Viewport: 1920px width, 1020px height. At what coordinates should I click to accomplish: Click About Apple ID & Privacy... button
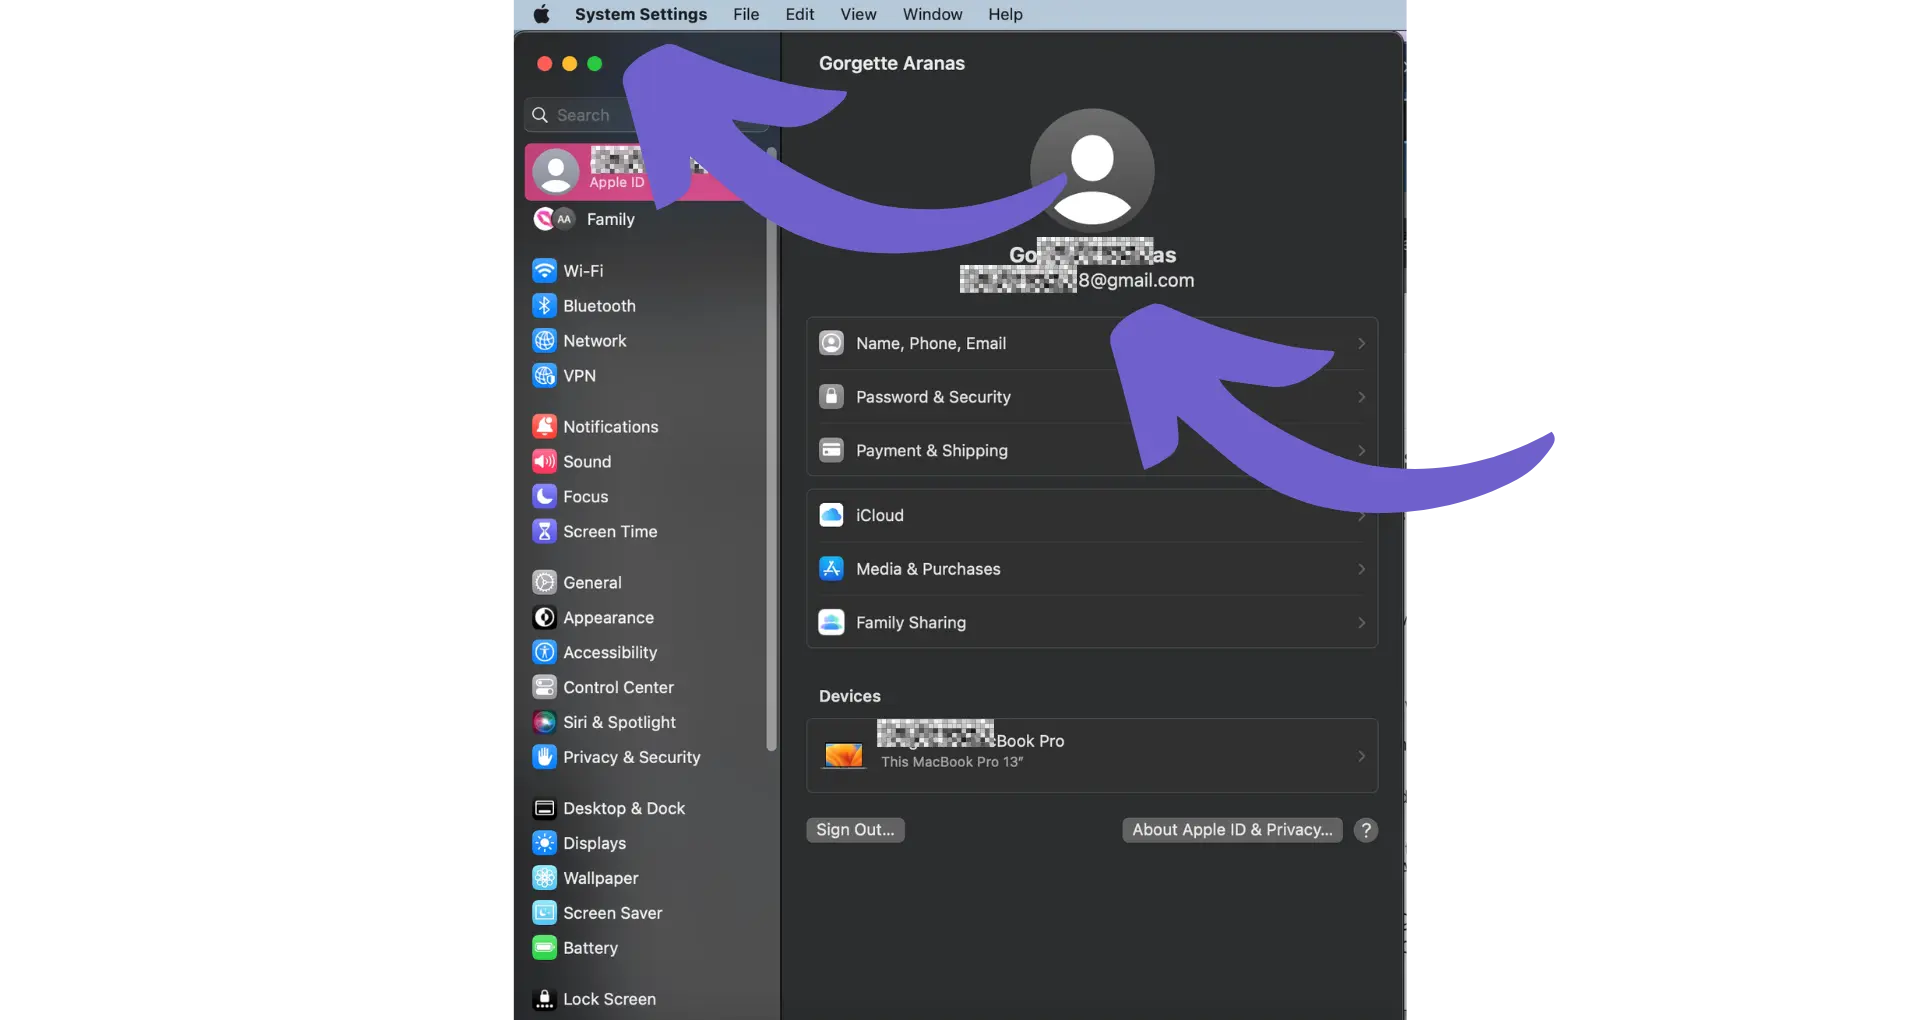pos(1232,830)
